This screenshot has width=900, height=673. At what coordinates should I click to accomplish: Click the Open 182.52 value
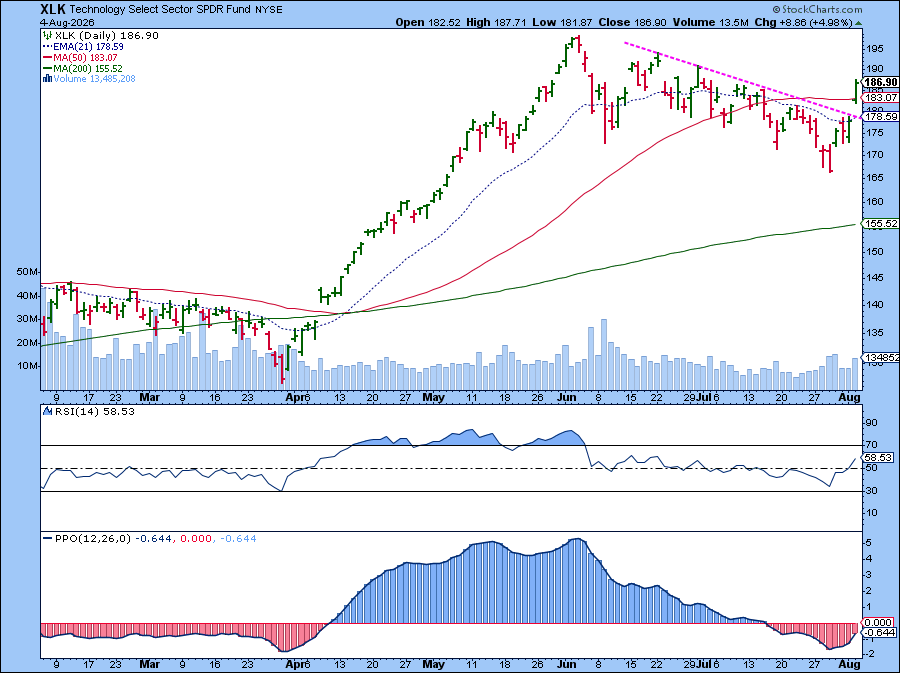428,22
